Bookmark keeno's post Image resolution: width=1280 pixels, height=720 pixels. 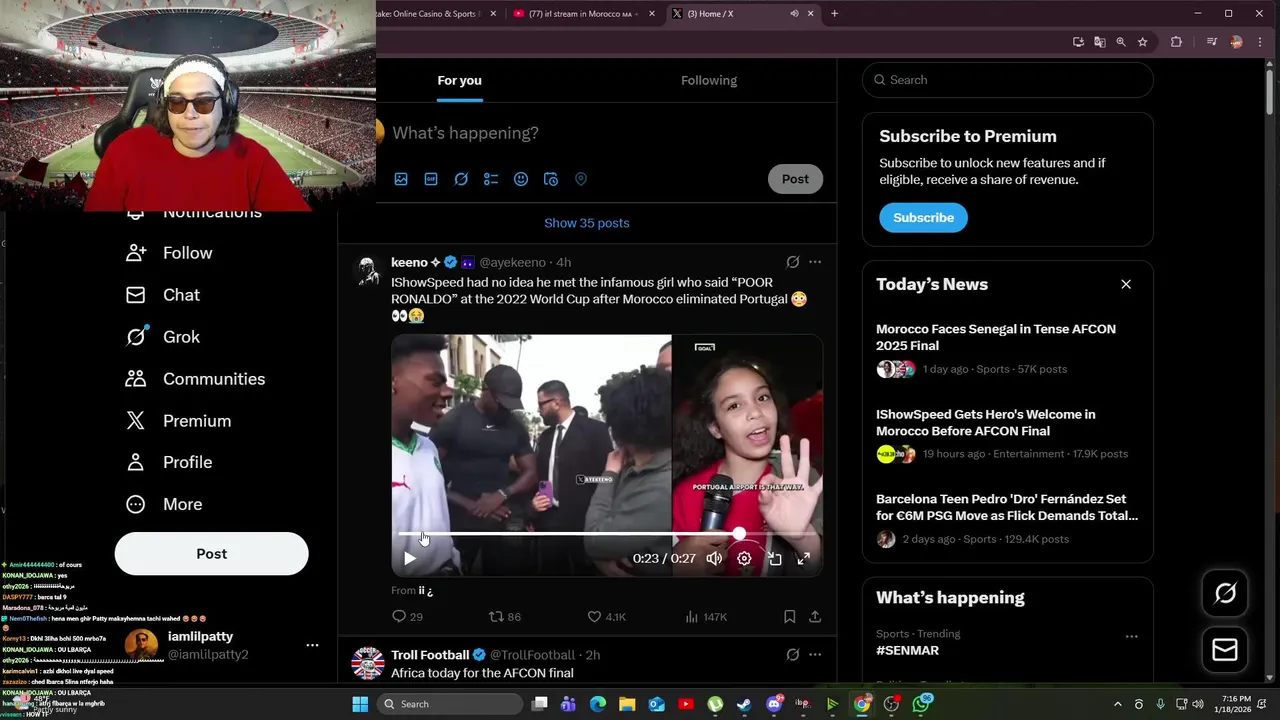pos(789,617)
